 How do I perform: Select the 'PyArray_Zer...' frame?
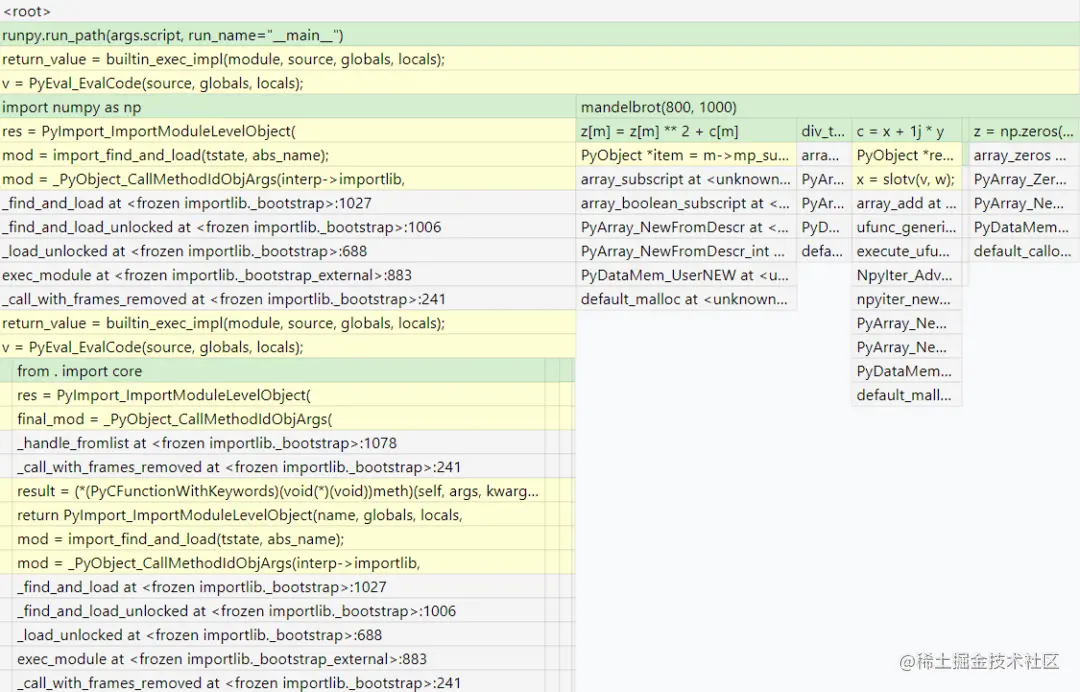click(1024, 179)
